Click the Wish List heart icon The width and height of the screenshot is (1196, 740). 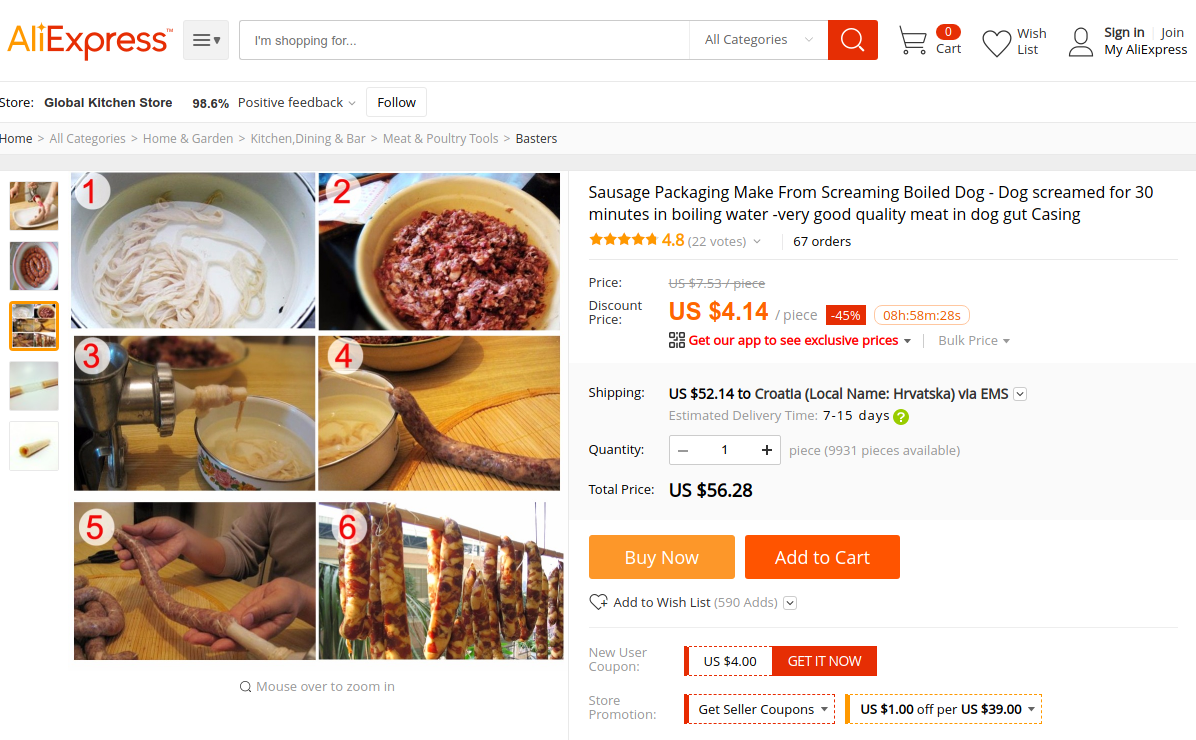(996, 43)
